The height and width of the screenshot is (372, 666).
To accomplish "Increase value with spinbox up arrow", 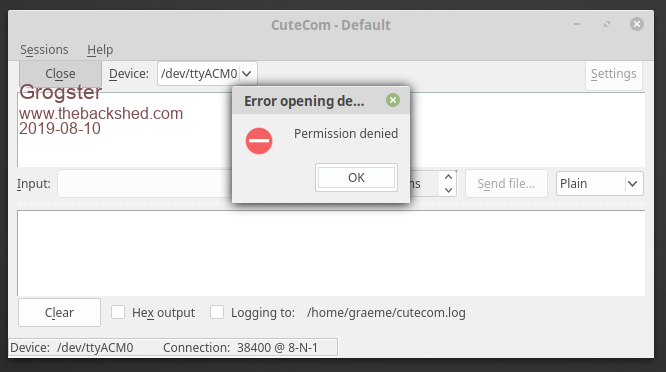I will (448, 177).
